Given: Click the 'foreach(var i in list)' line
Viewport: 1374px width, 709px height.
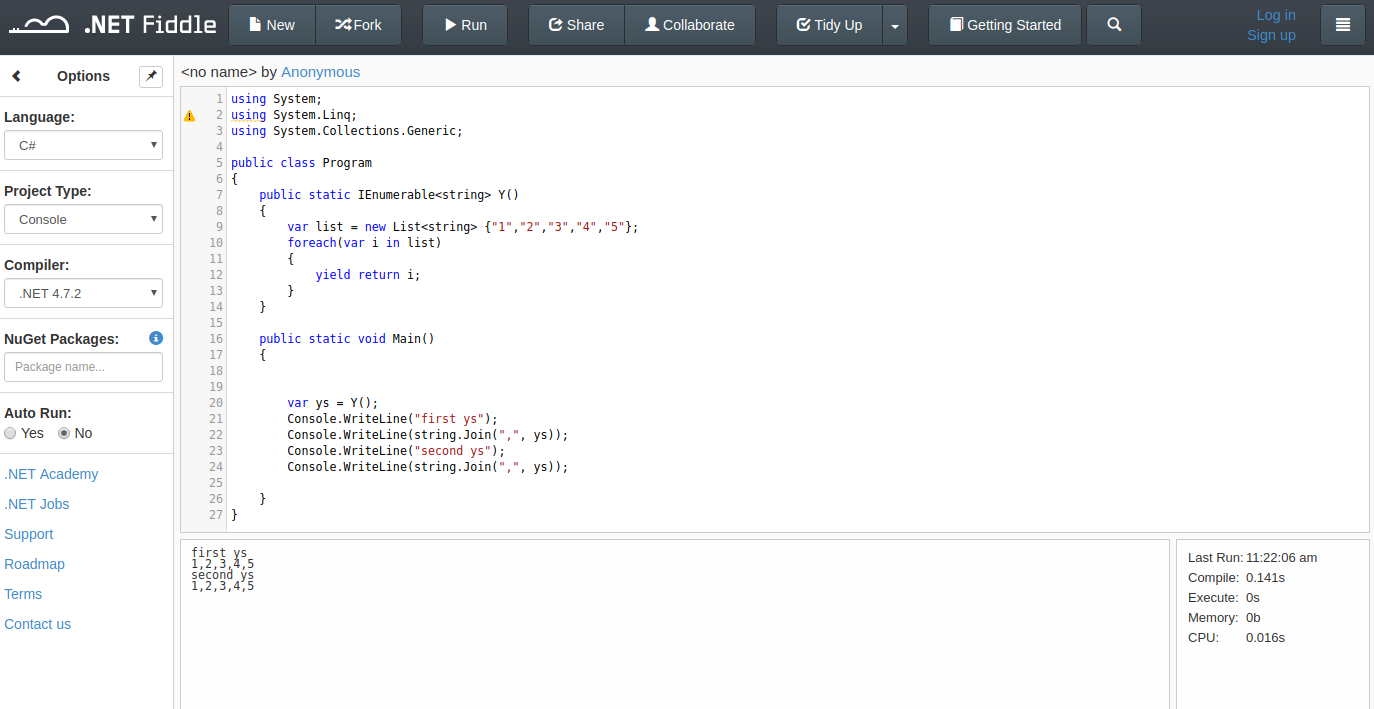Looking at the screenshot, I should pyautogui.click(x=364, y=243).
